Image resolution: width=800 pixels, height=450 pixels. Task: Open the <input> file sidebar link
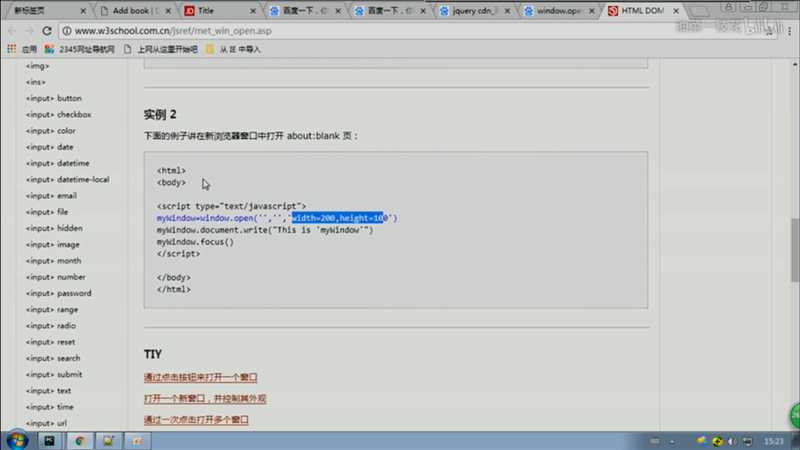47,212
